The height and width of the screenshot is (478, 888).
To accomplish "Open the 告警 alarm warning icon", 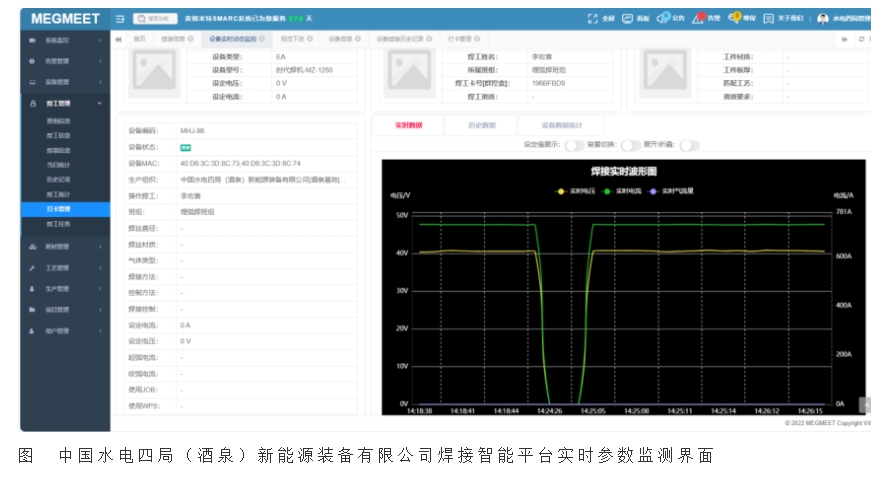I will tap(699, 18).
